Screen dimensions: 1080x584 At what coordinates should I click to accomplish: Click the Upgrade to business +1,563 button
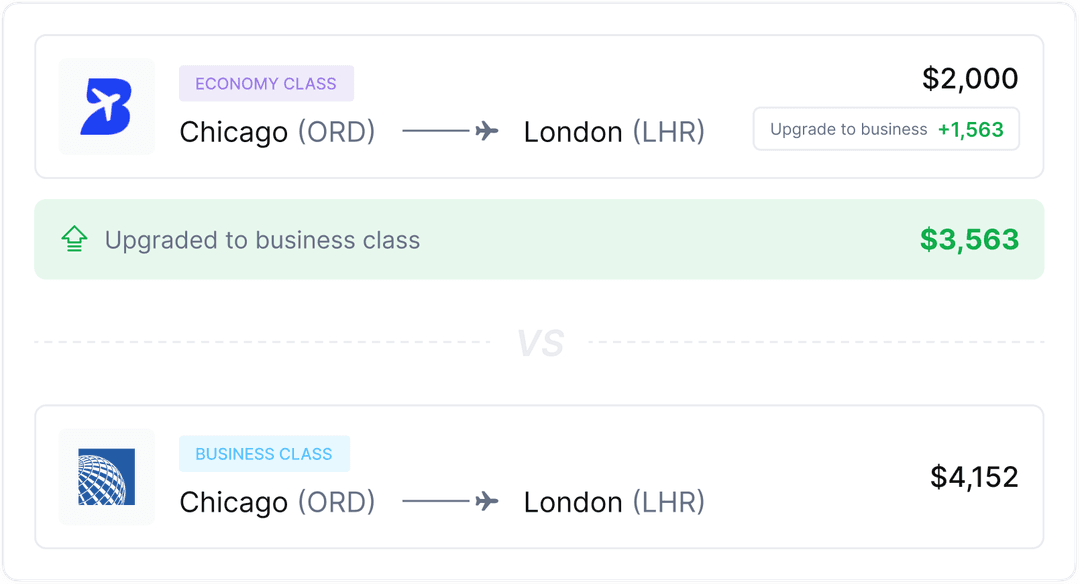885,129
